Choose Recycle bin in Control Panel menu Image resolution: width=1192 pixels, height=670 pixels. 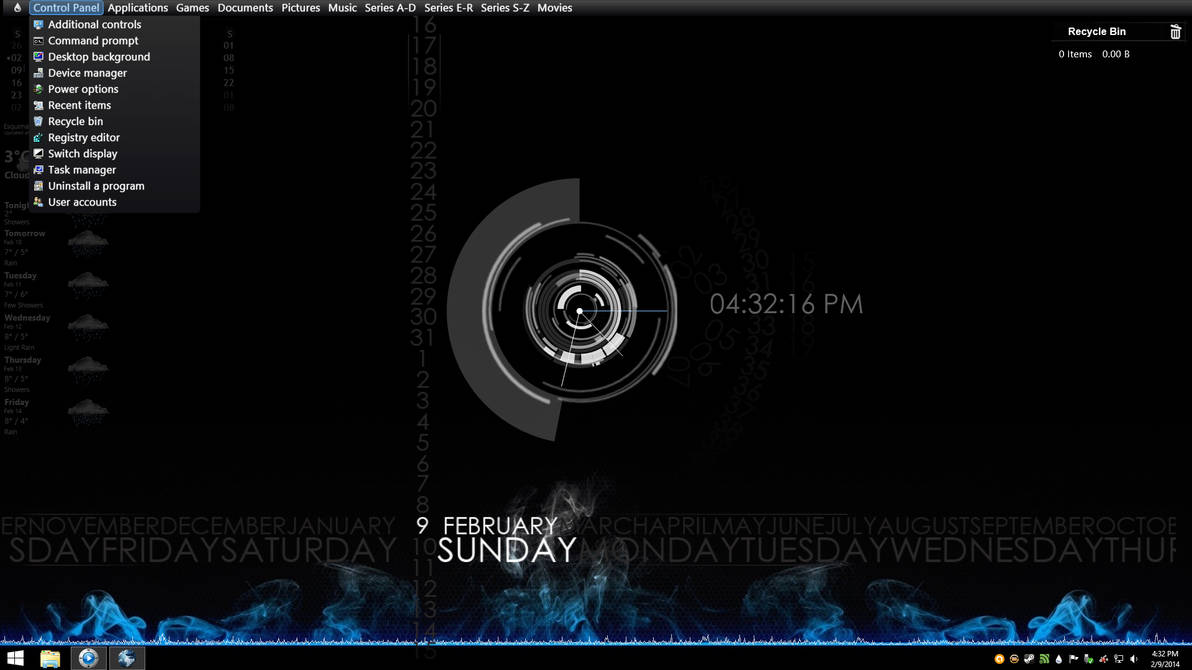coord(114,121)
